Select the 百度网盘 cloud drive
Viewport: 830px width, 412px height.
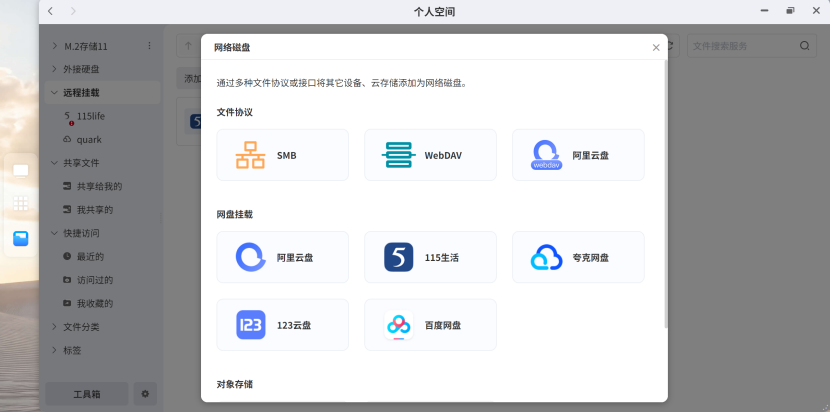(x=430, y=325)
